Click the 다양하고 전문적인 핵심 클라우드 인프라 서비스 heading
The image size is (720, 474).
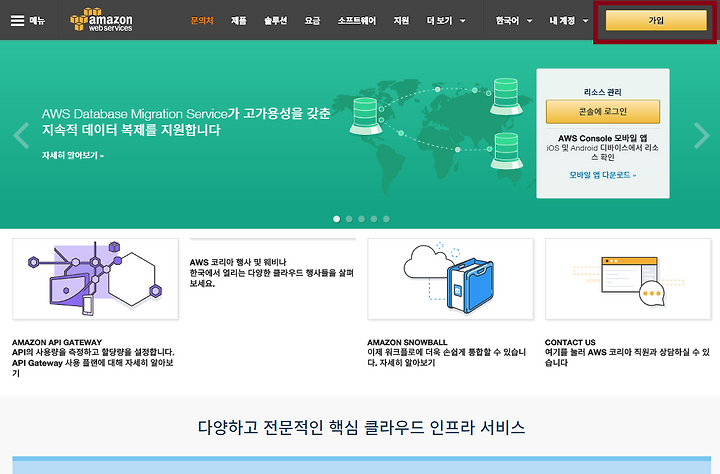pos(361,428)
